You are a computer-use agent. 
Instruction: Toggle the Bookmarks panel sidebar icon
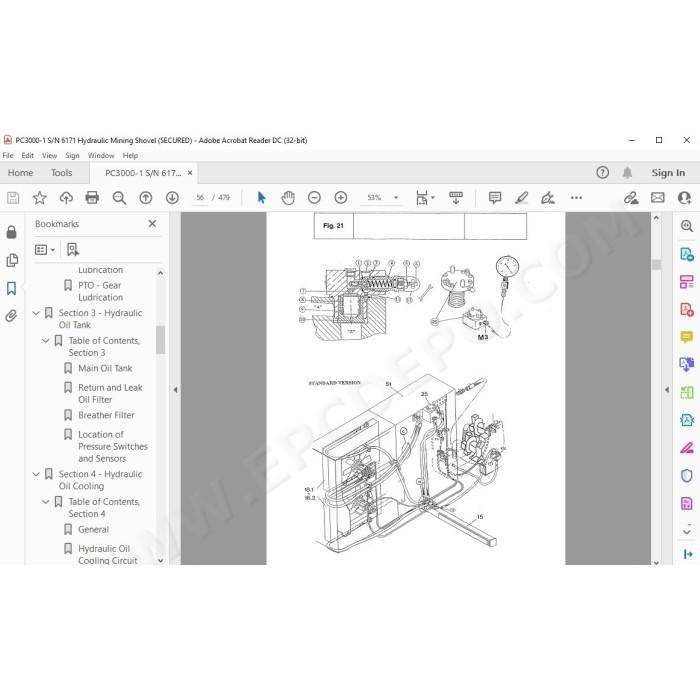pos(12,288)
